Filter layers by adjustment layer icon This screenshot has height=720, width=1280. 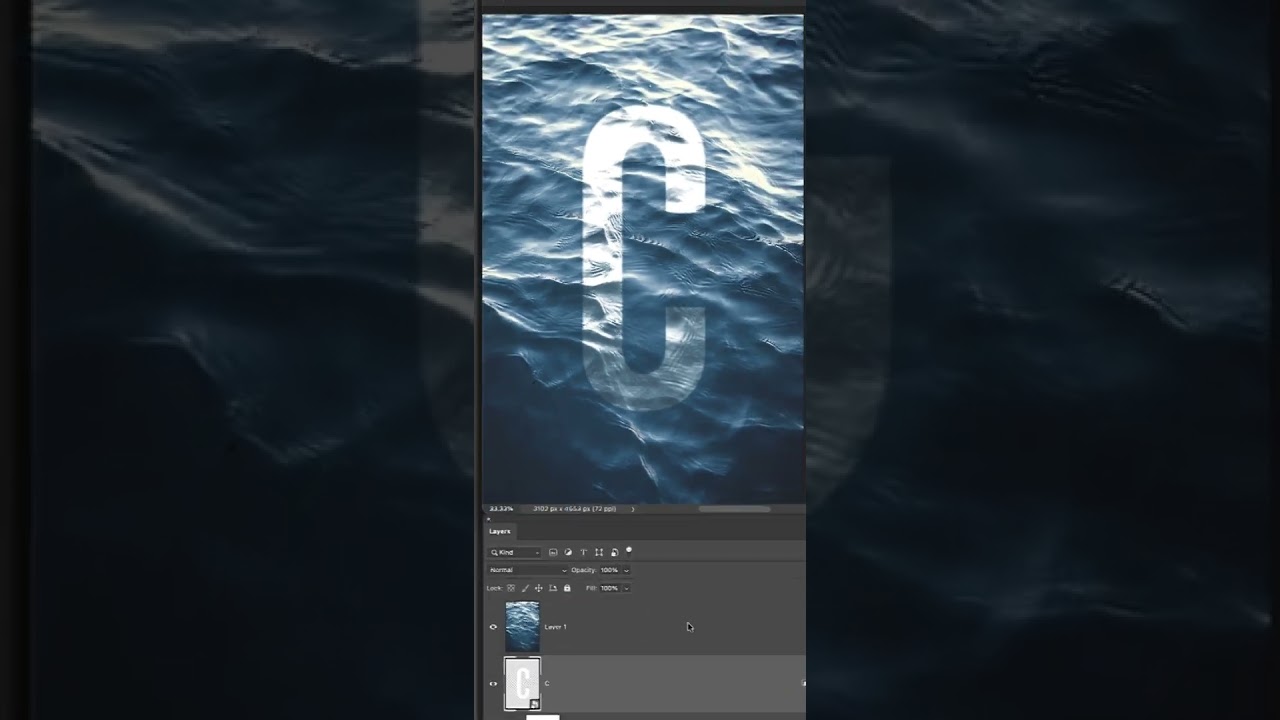click(x=568, y=552)
